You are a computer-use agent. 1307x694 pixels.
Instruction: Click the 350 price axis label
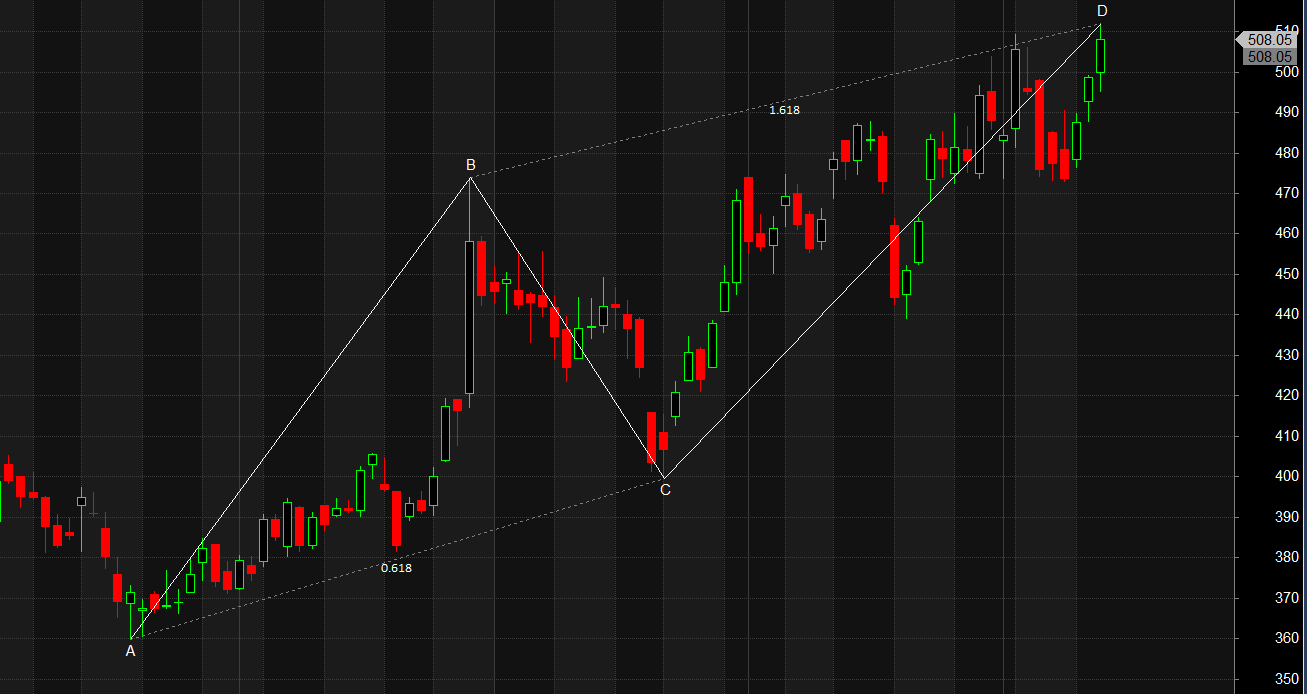[1286, 679]
